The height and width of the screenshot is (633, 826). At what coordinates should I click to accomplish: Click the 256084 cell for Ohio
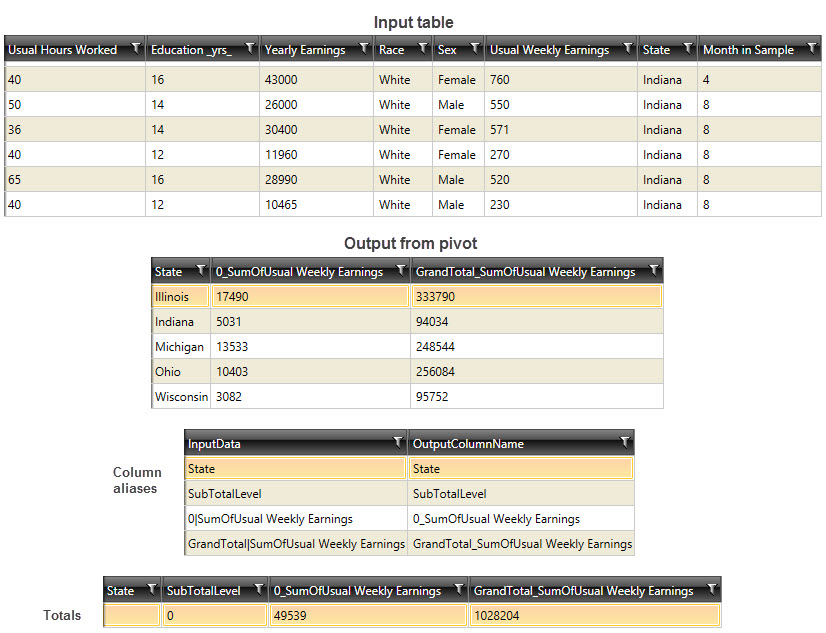pos(536,372)
